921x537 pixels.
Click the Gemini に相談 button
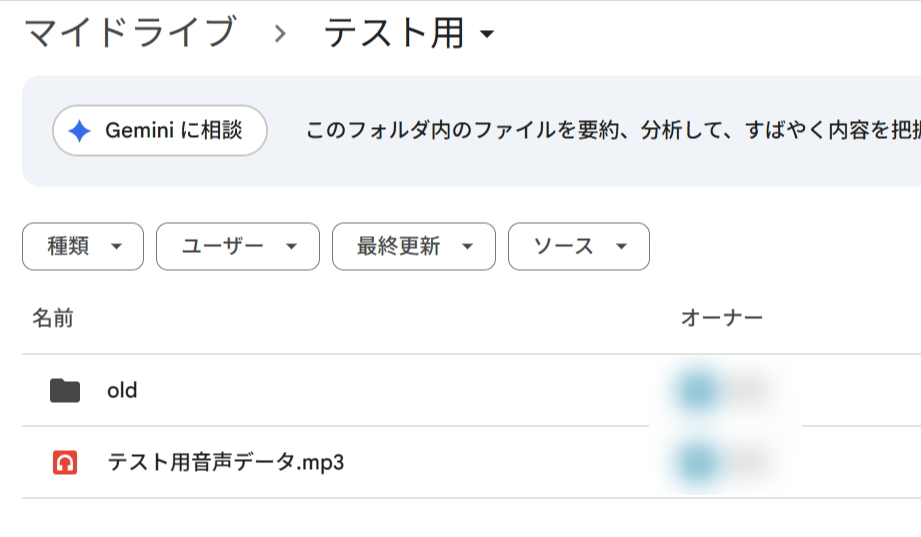tap(160, 130)
